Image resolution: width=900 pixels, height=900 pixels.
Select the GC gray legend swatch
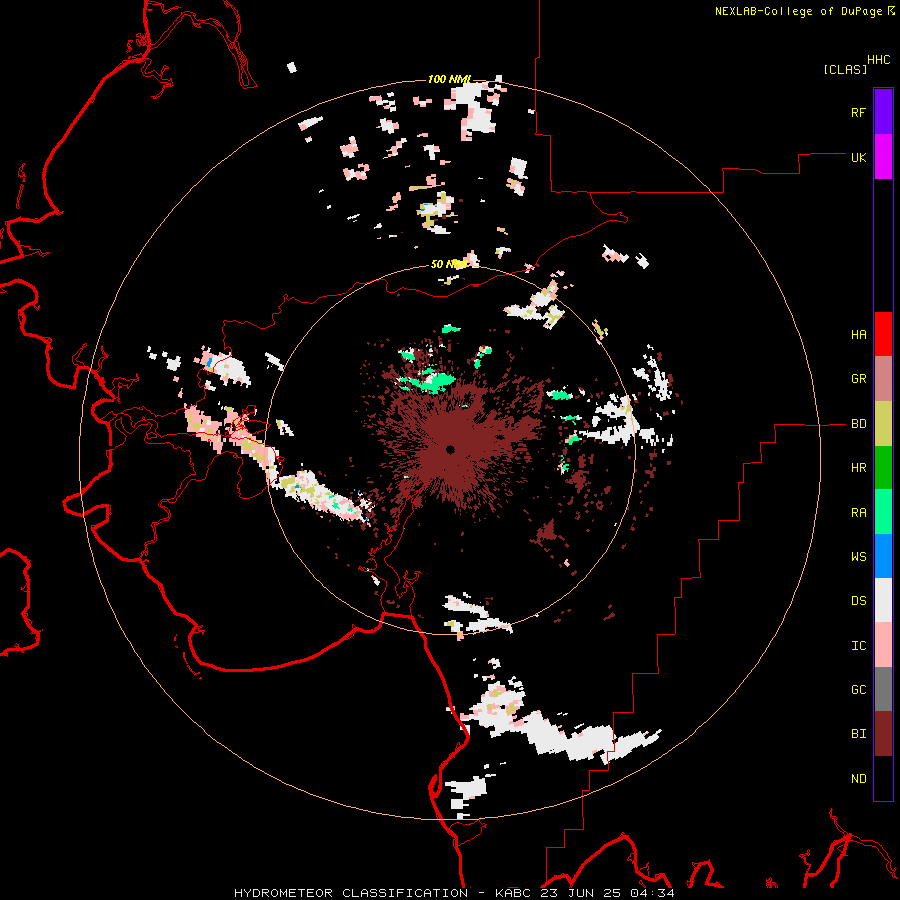pyautogui.click(x=883, y=689)
